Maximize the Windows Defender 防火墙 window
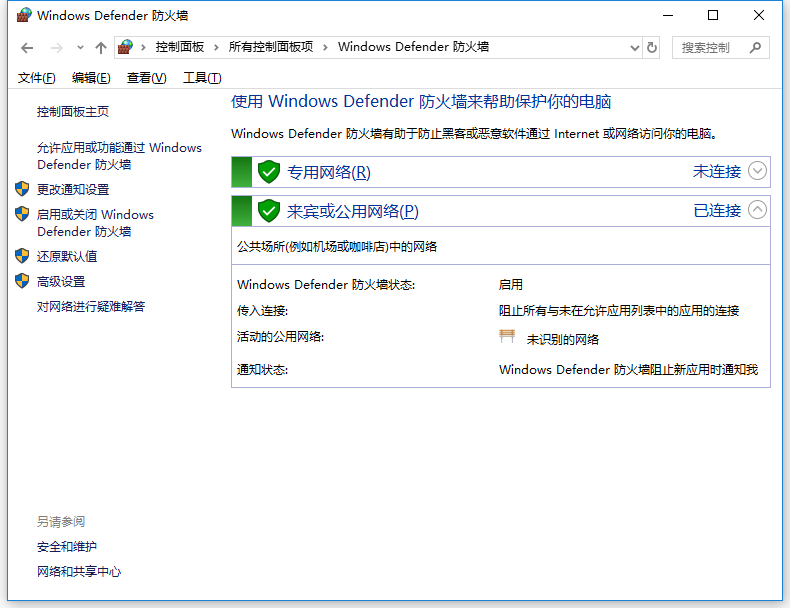Viewport: 790px width, 608px height. (x=713, y=16)
